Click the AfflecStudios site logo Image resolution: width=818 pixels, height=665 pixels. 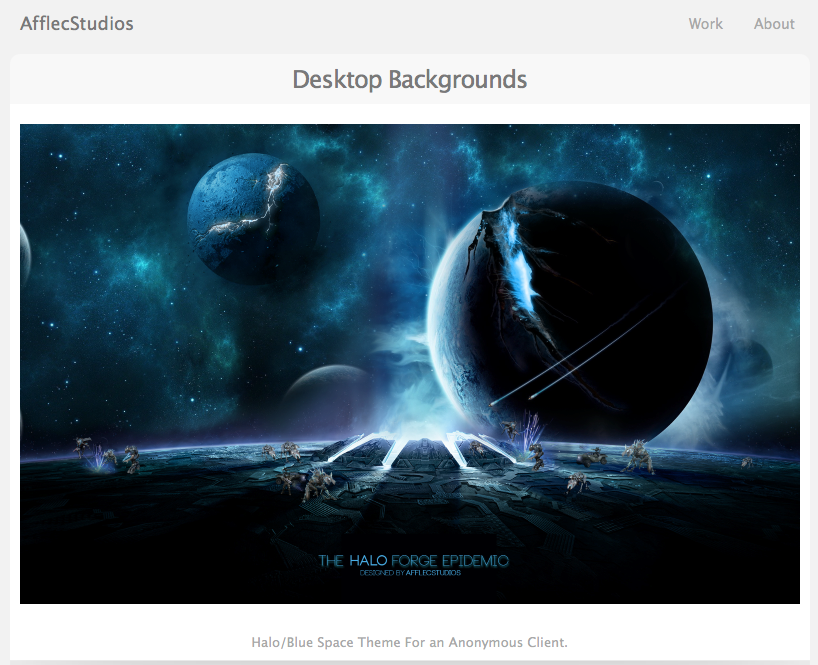click(x=78, y=23)
